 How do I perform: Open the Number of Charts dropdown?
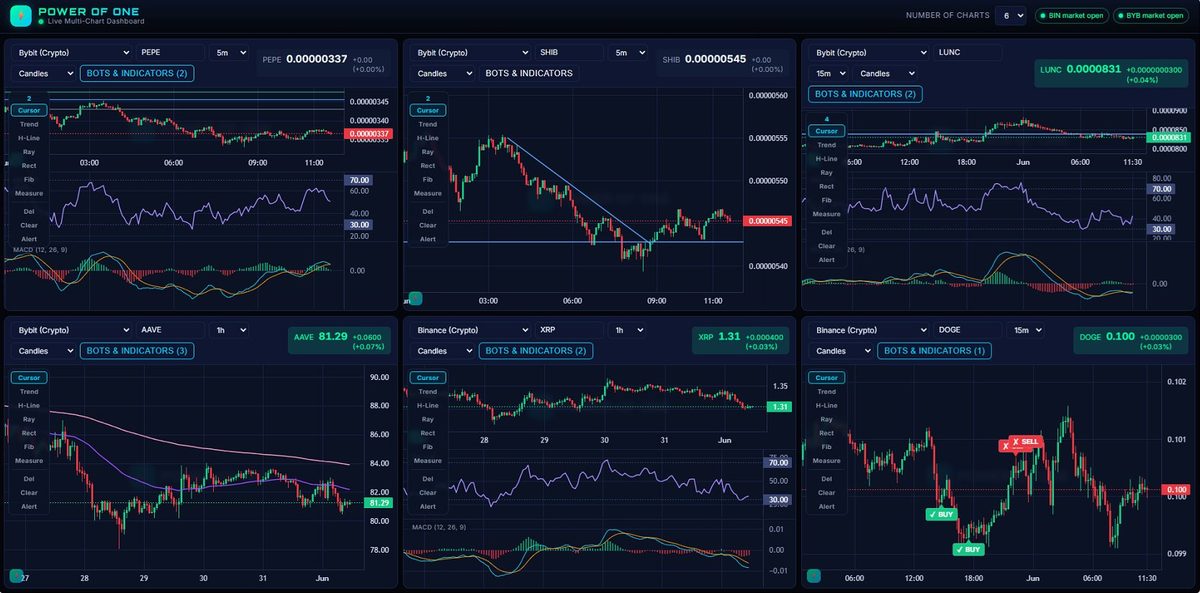(x=1011, y=15)
